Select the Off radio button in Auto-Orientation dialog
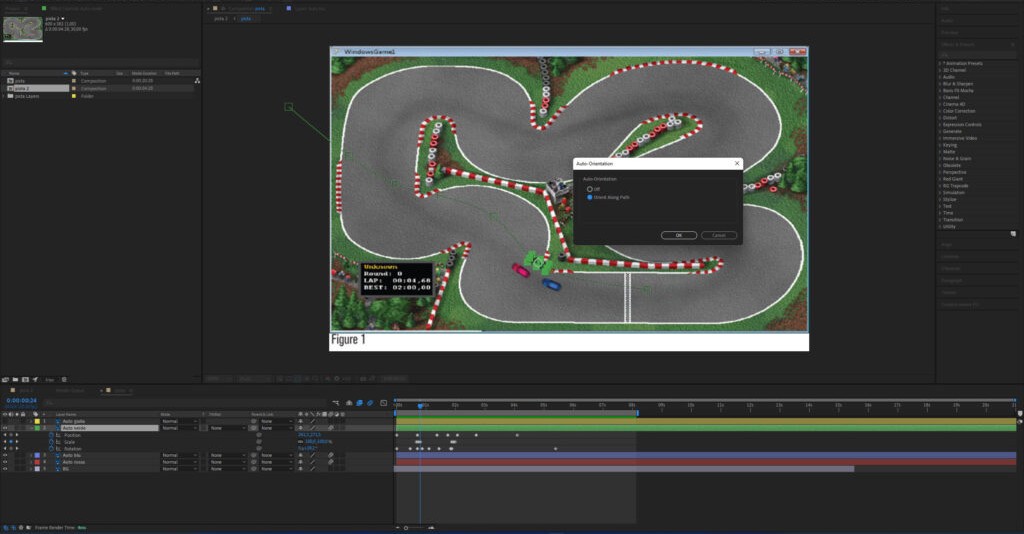 [590, 189]
